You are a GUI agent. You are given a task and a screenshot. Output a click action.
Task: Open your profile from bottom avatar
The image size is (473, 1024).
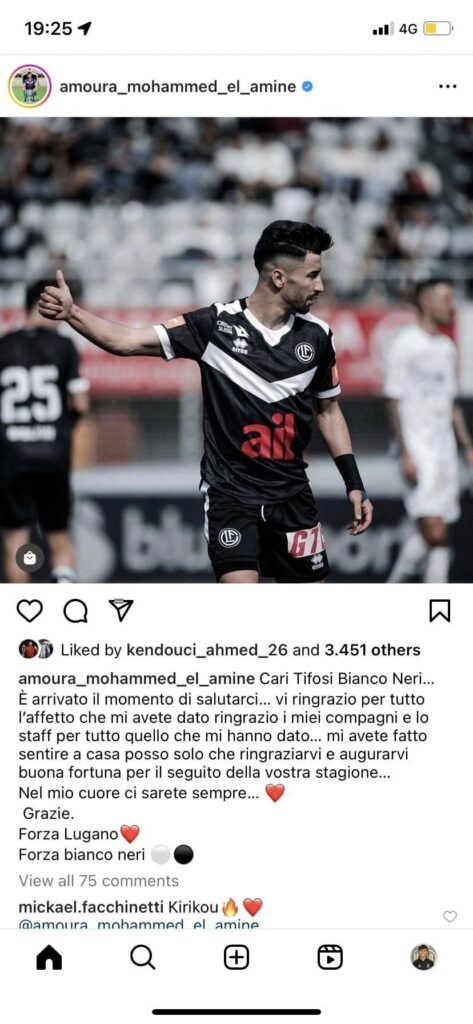(423, 957)
